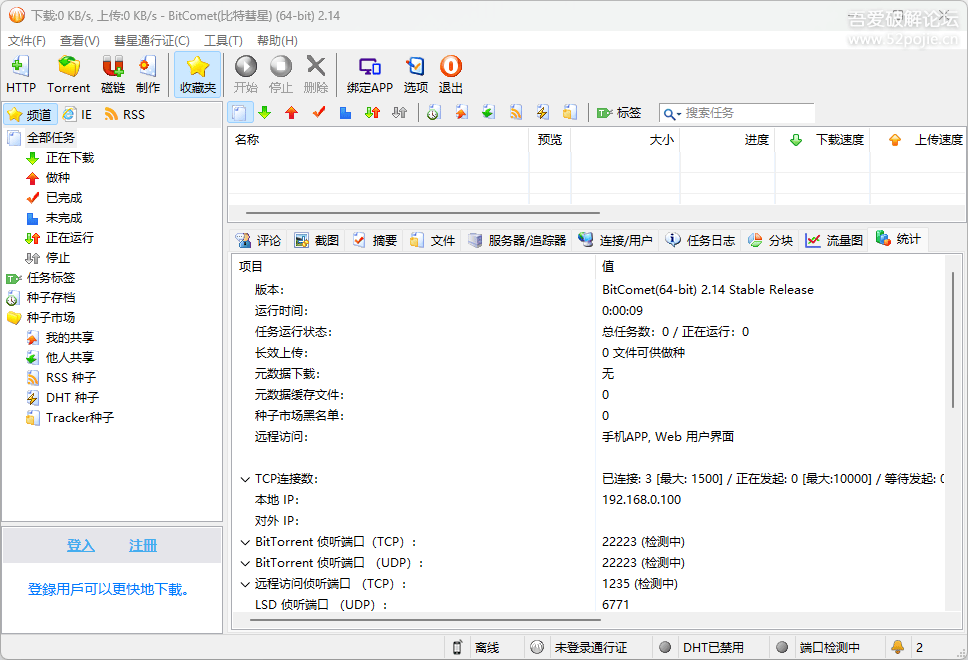
Task: Open the 彗星通行证(C) menu
Action: (x=152, y=41)
